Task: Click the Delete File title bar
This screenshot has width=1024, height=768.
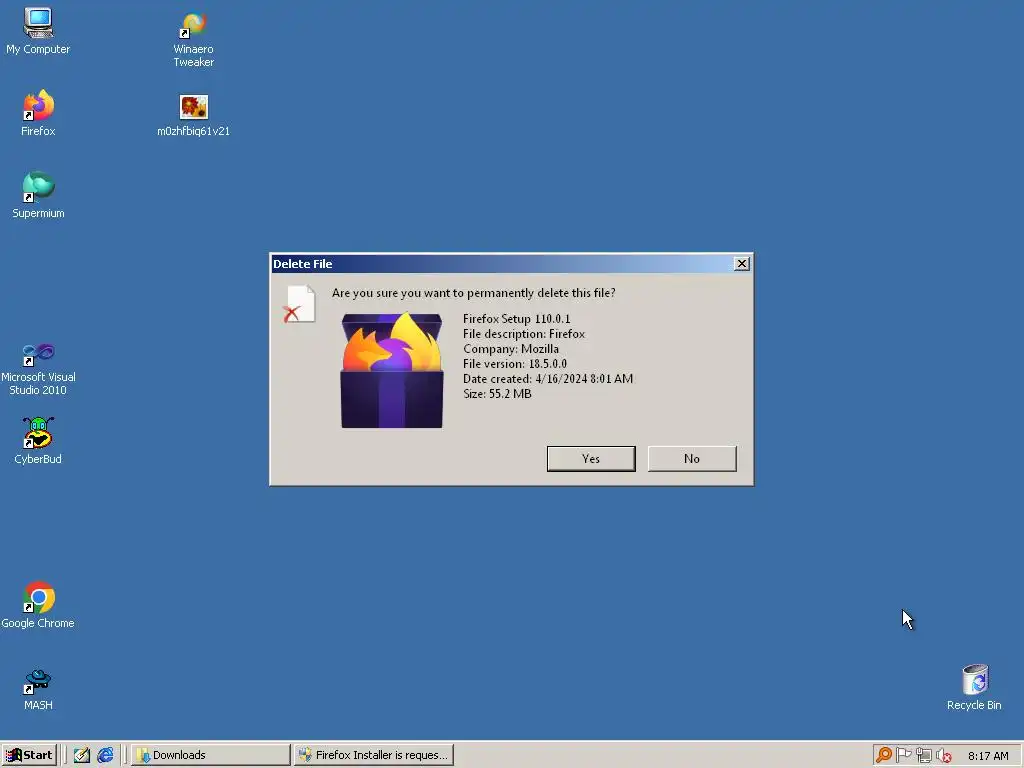Action: point(502,264)
